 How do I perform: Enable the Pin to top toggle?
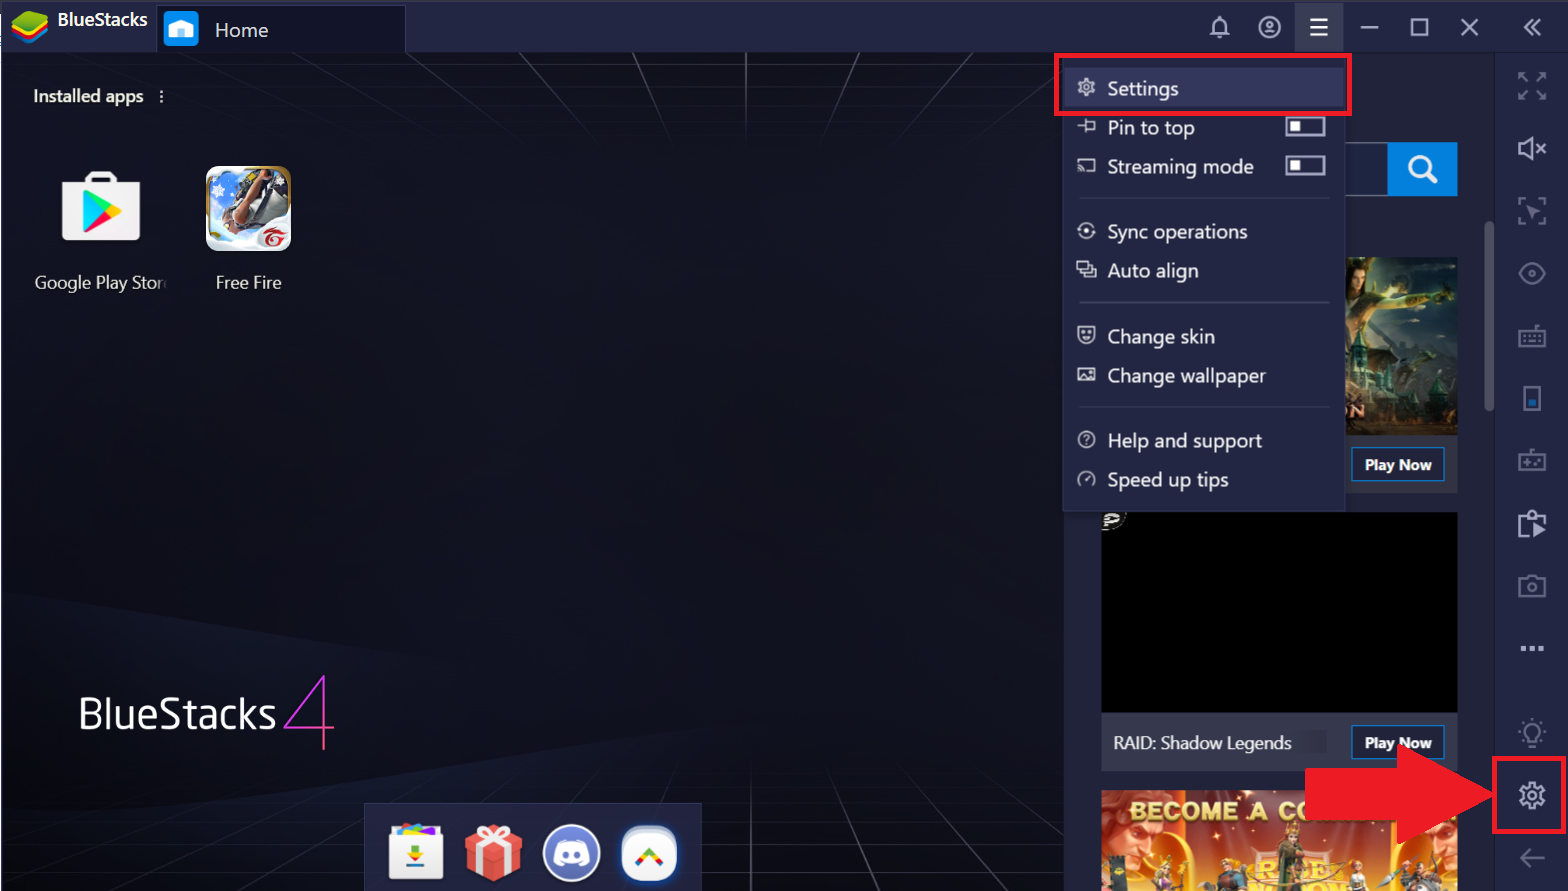click(1305, 127)
